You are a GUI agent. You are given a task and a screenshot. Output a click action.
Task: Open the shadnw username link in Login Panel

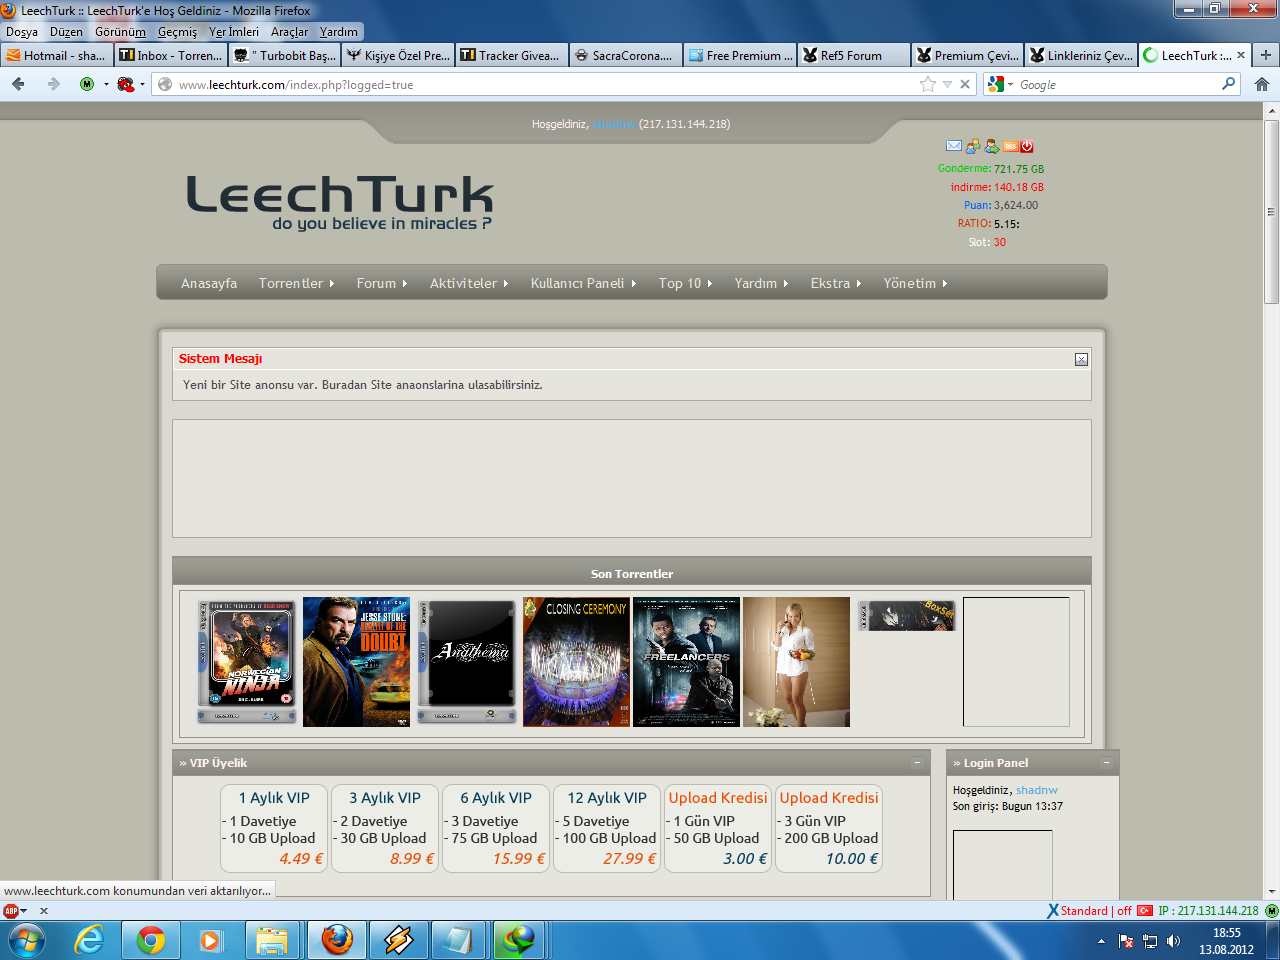tap(1036, 790)
